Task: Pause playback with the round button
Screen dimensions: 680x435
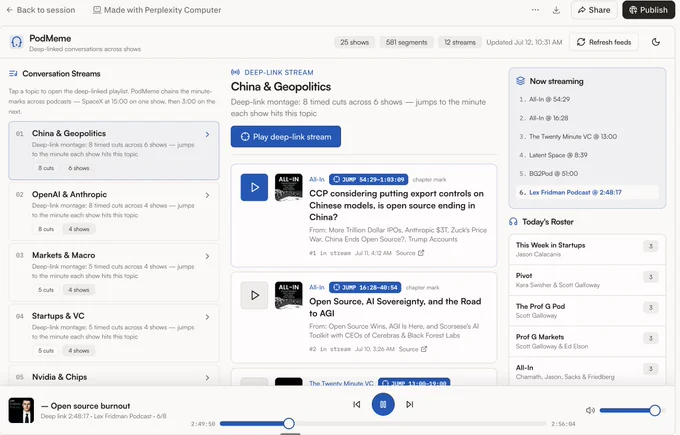Action: click(383, 404)
